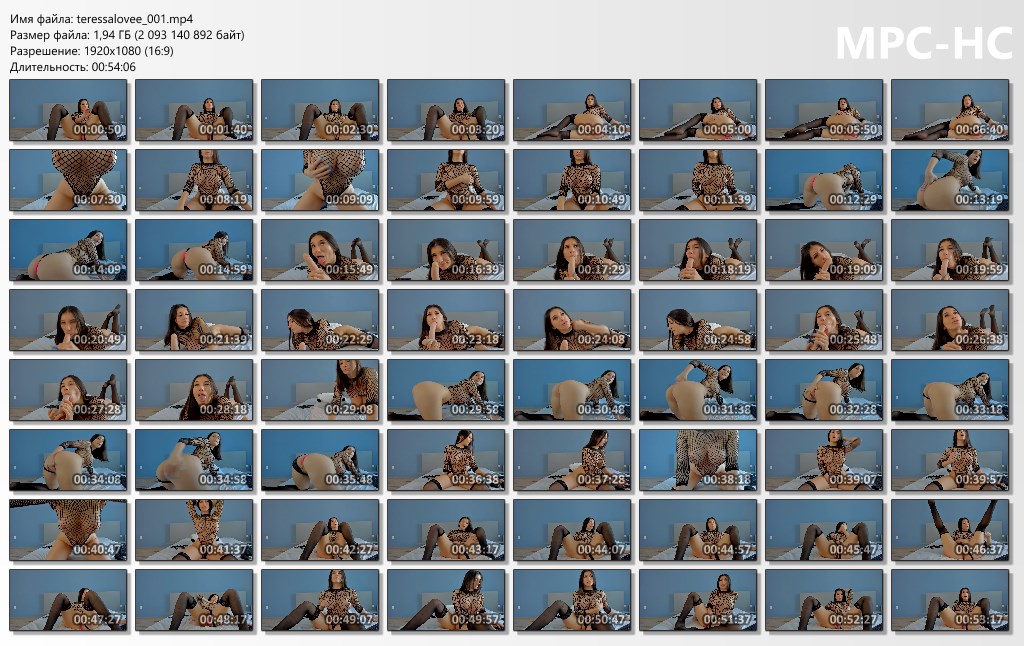
Task: Select the thumbnail stamped 00:00:50
Action: tap(68, 110)
